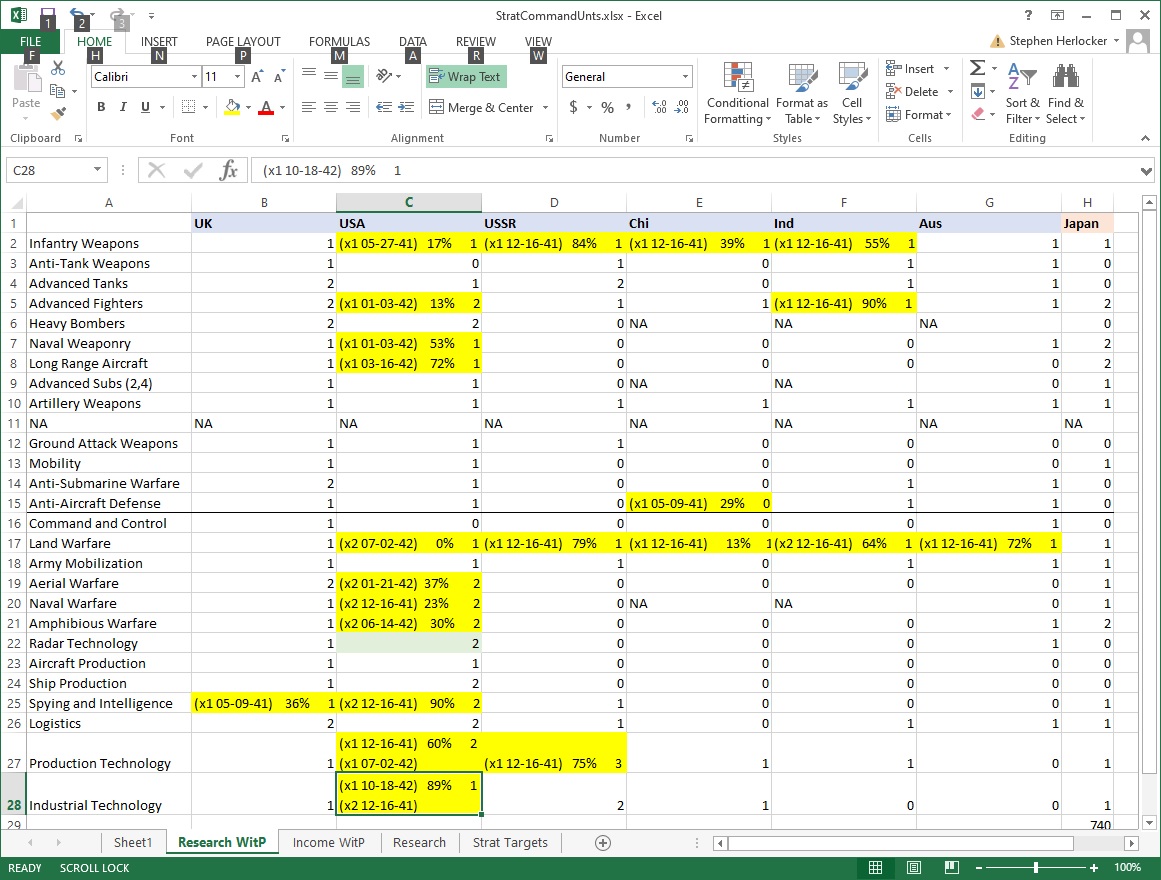The height and width of the screenshot is (880, 1161).
Task: Click the AutoSum sigma icon
Action: pyautogui.click(x=977, y=67)
